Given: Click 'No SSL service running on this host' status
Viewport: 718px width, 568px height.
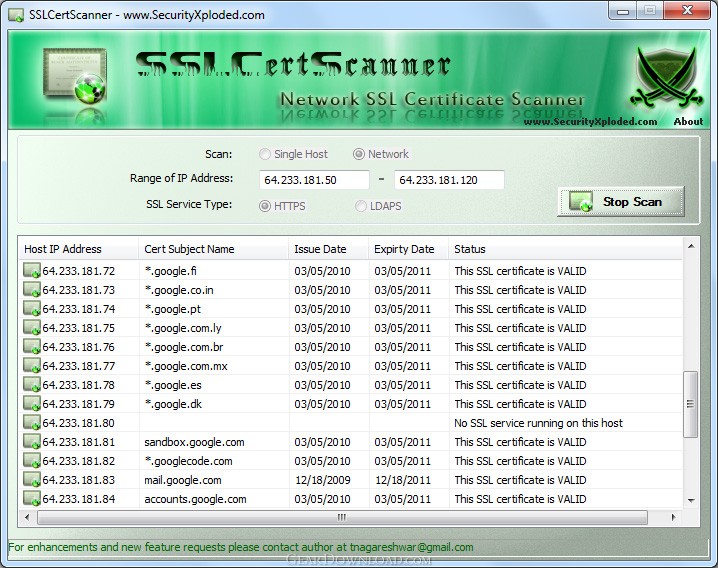Looking at the screenshot, I should coord(538,423).
